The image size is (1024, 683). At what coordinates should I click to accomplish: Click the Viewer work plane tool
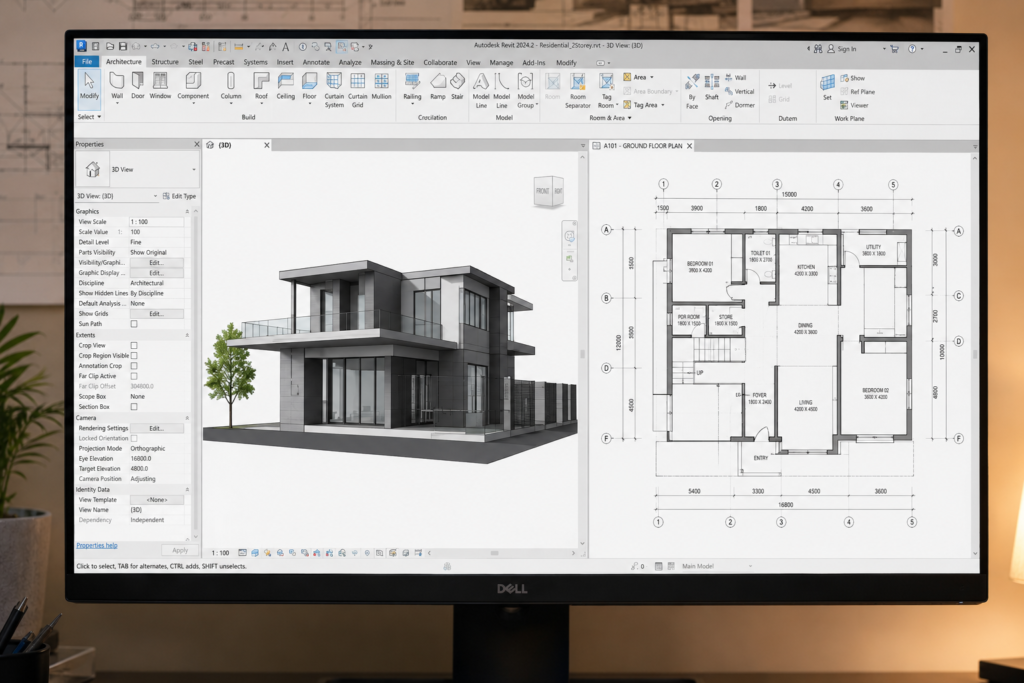point(854,105)
